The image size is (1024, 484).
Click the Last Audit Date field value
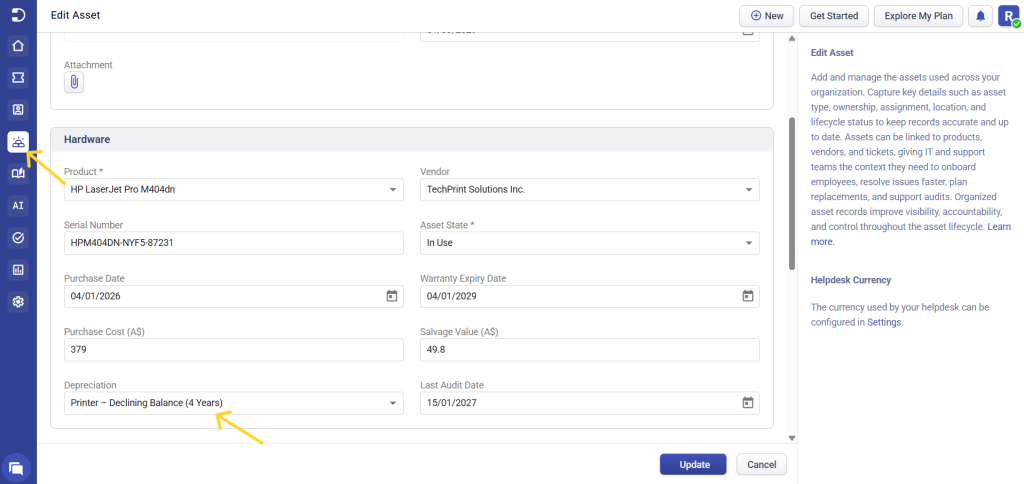[452, 402]
